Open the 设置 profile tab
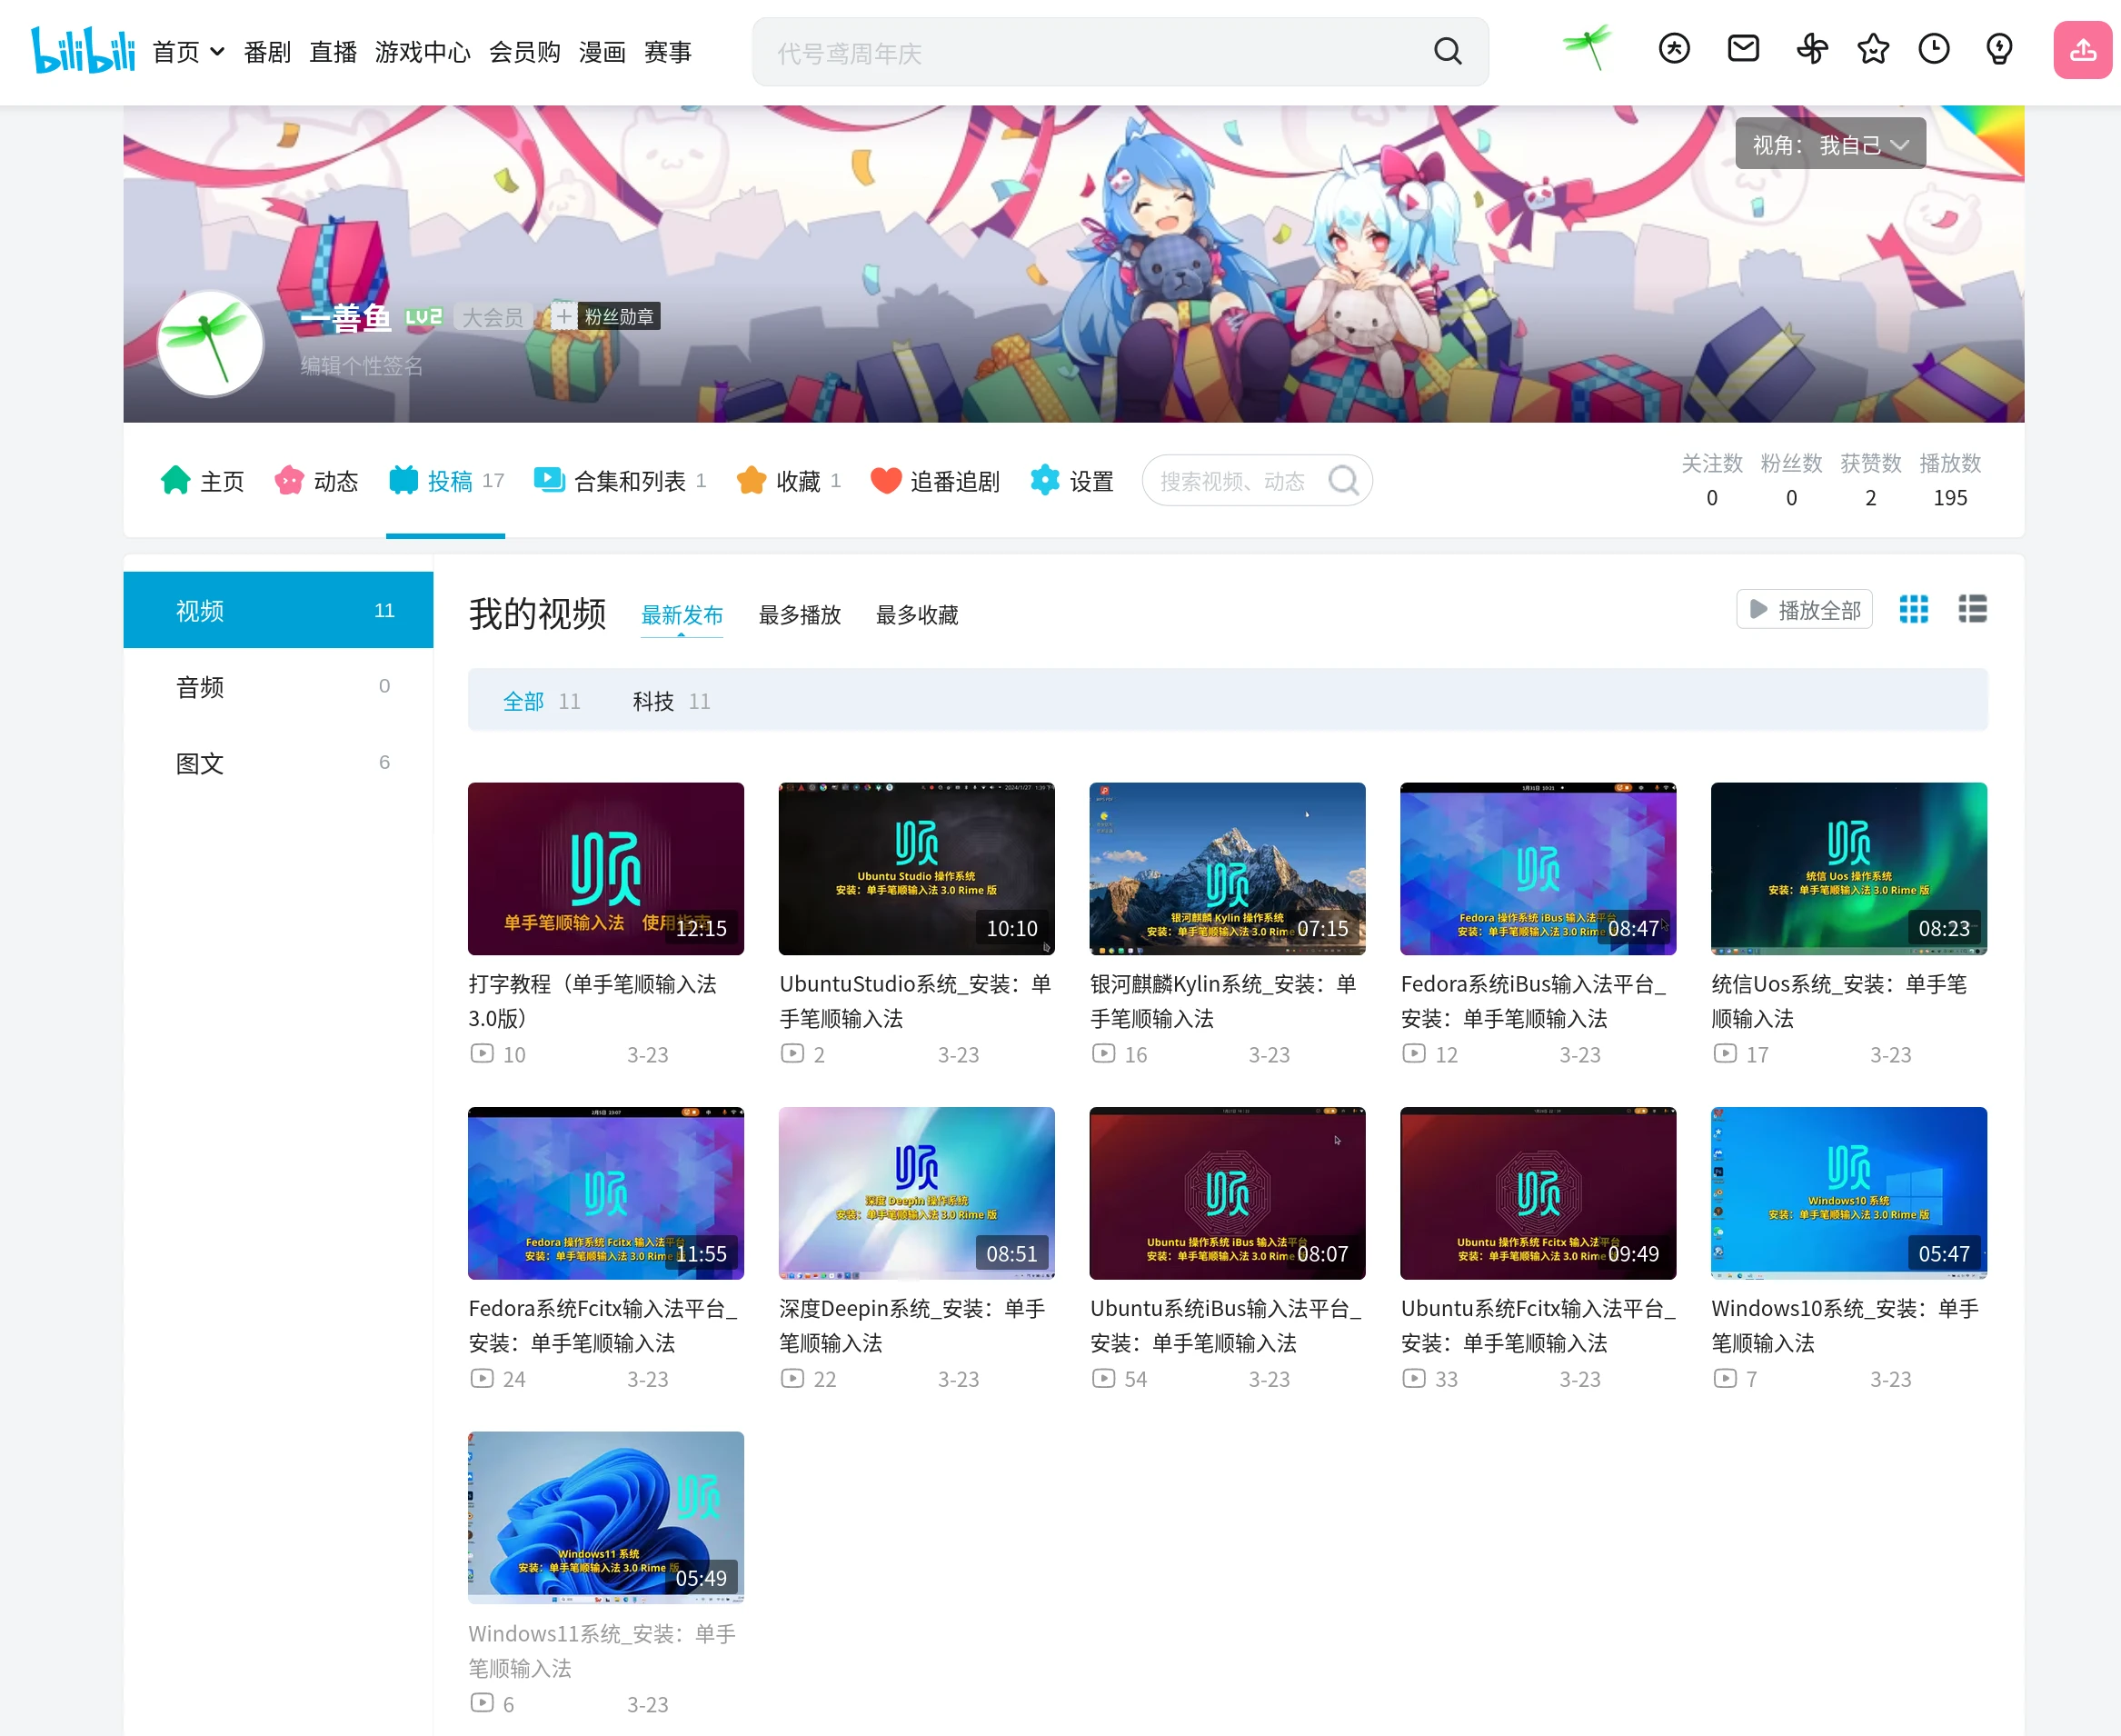This screenshot has height=1736, width=2121. tap(1072, 481)
